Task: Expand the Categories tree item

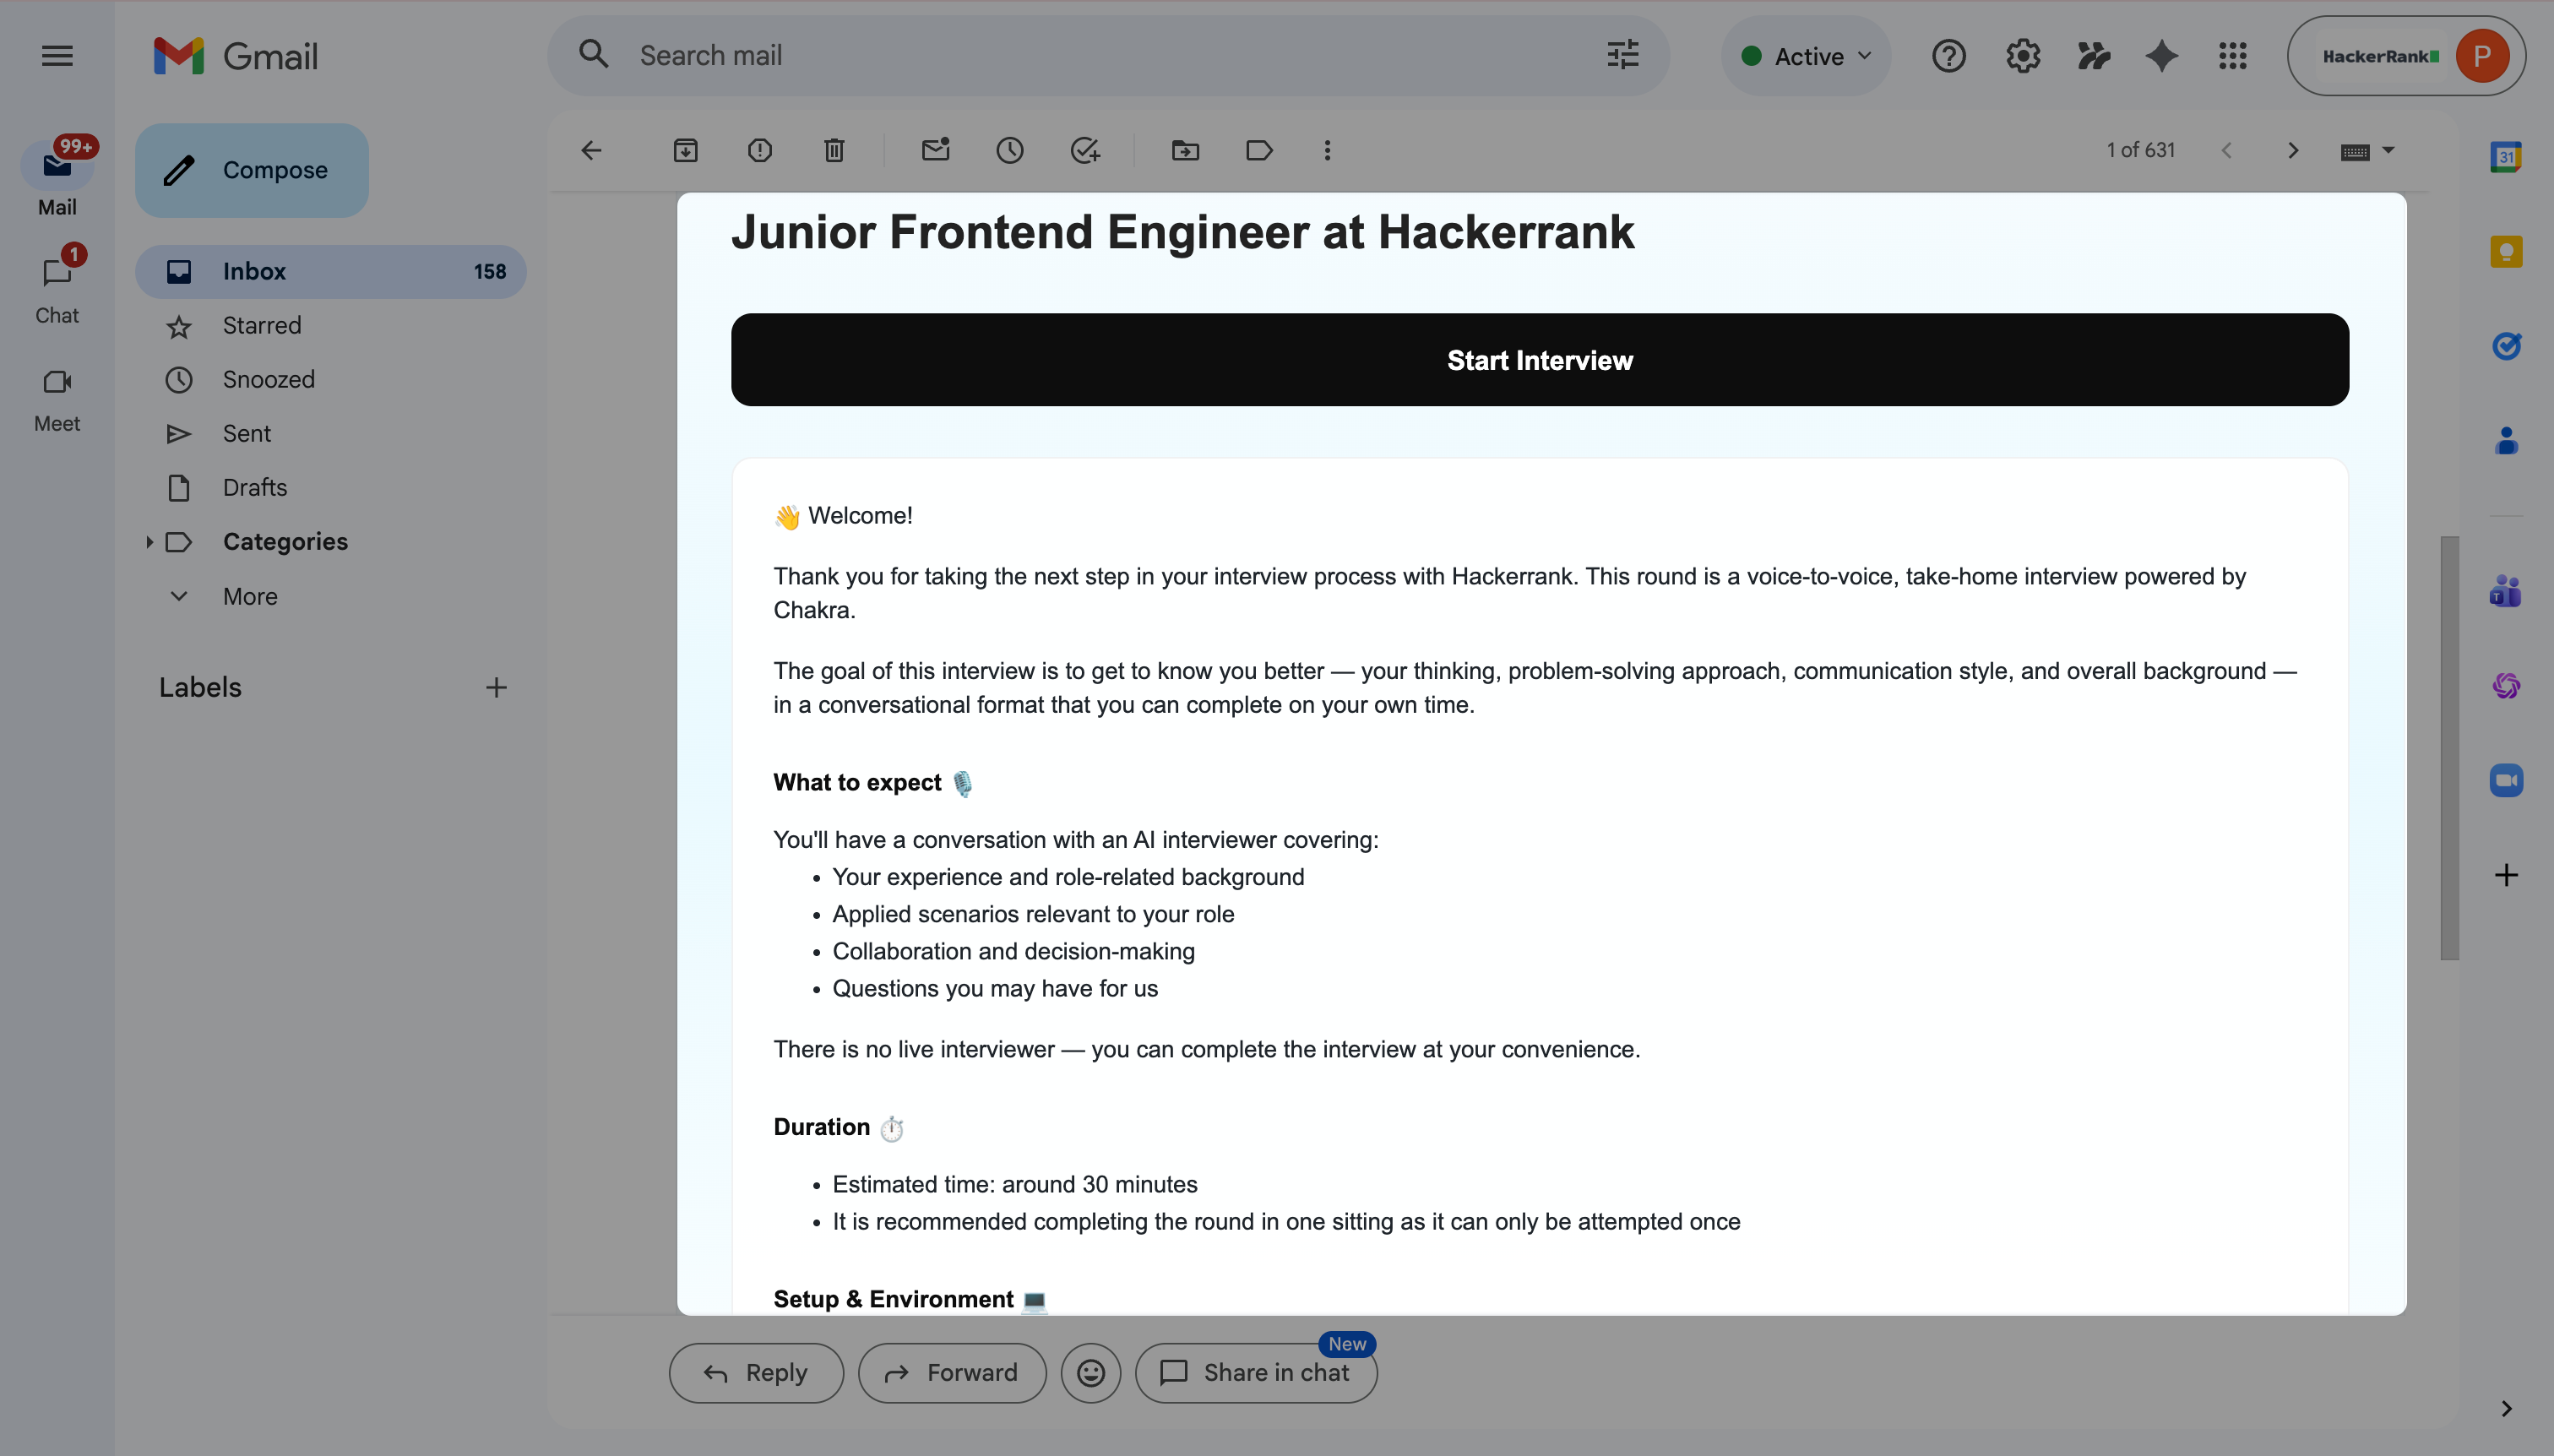Action: coord(149,542)
